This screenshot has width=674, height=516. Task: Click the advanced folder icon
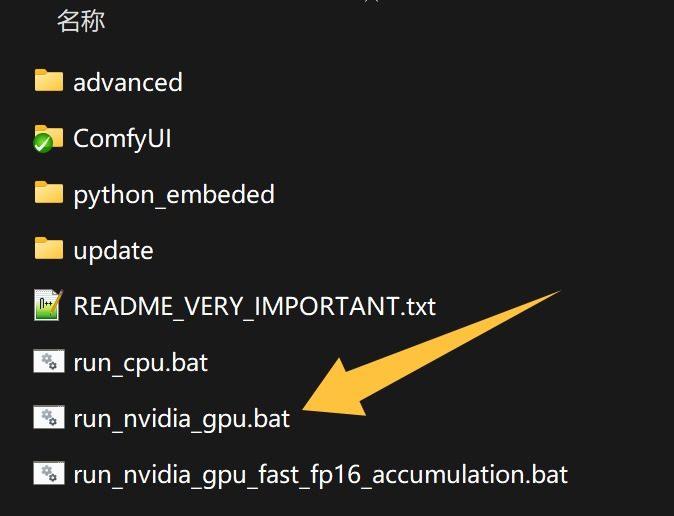tap(49, 80)
